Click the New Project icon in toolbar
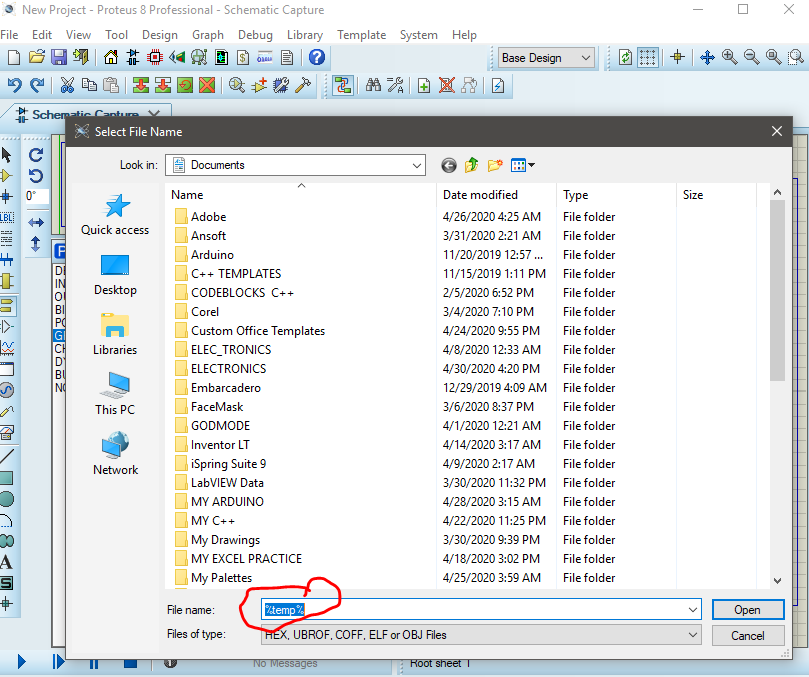Viewport: 809px width, 677px height. [14, 57]
